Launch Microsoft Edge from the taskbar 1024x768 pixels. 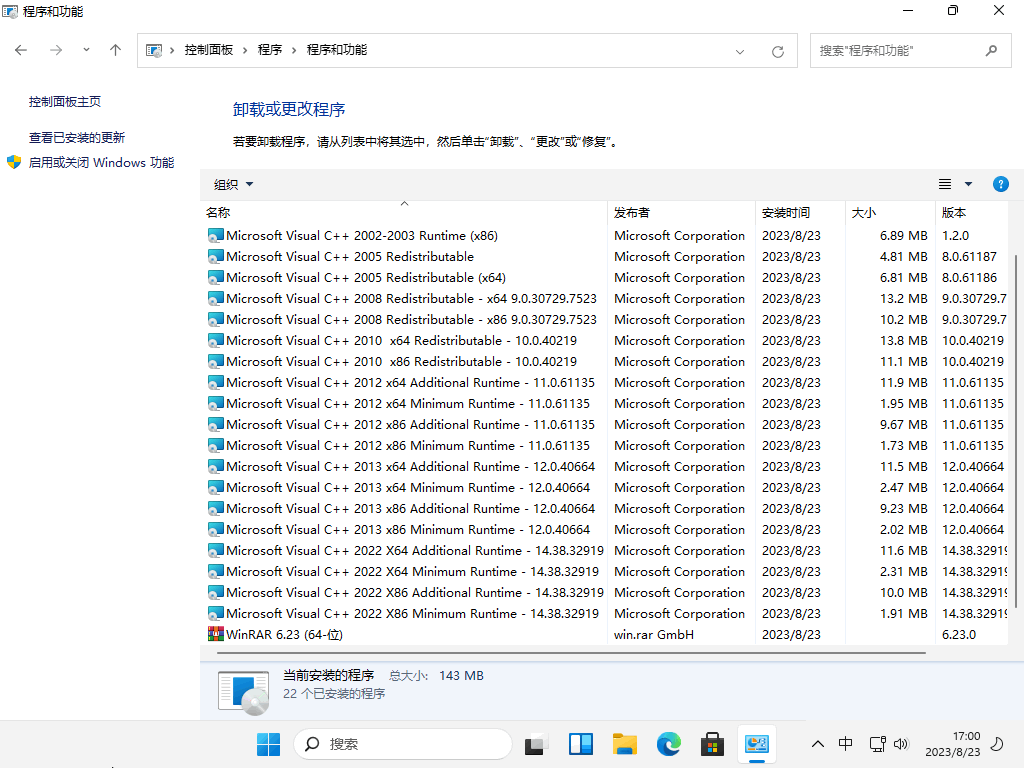[x=669, y=744]
